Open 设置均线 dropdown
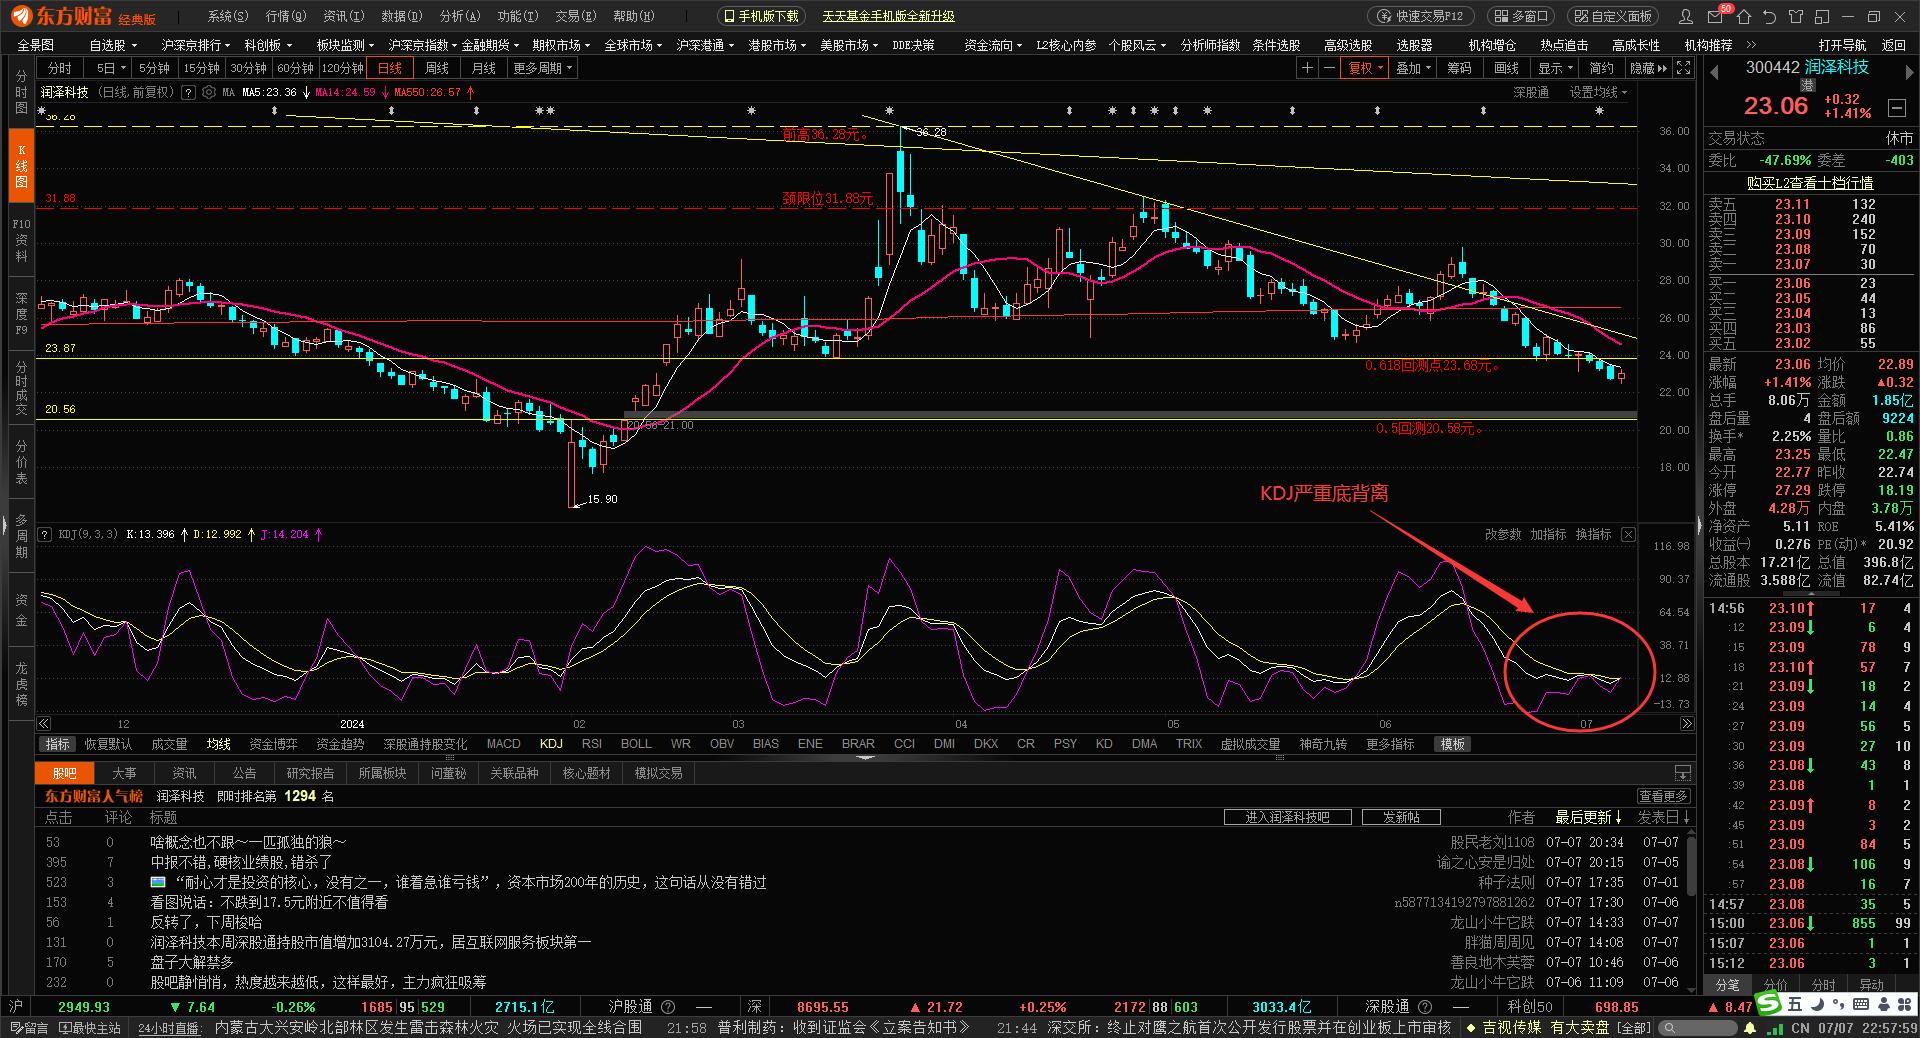This screenshot has height=1038, width=1920. pos(1598,92)
